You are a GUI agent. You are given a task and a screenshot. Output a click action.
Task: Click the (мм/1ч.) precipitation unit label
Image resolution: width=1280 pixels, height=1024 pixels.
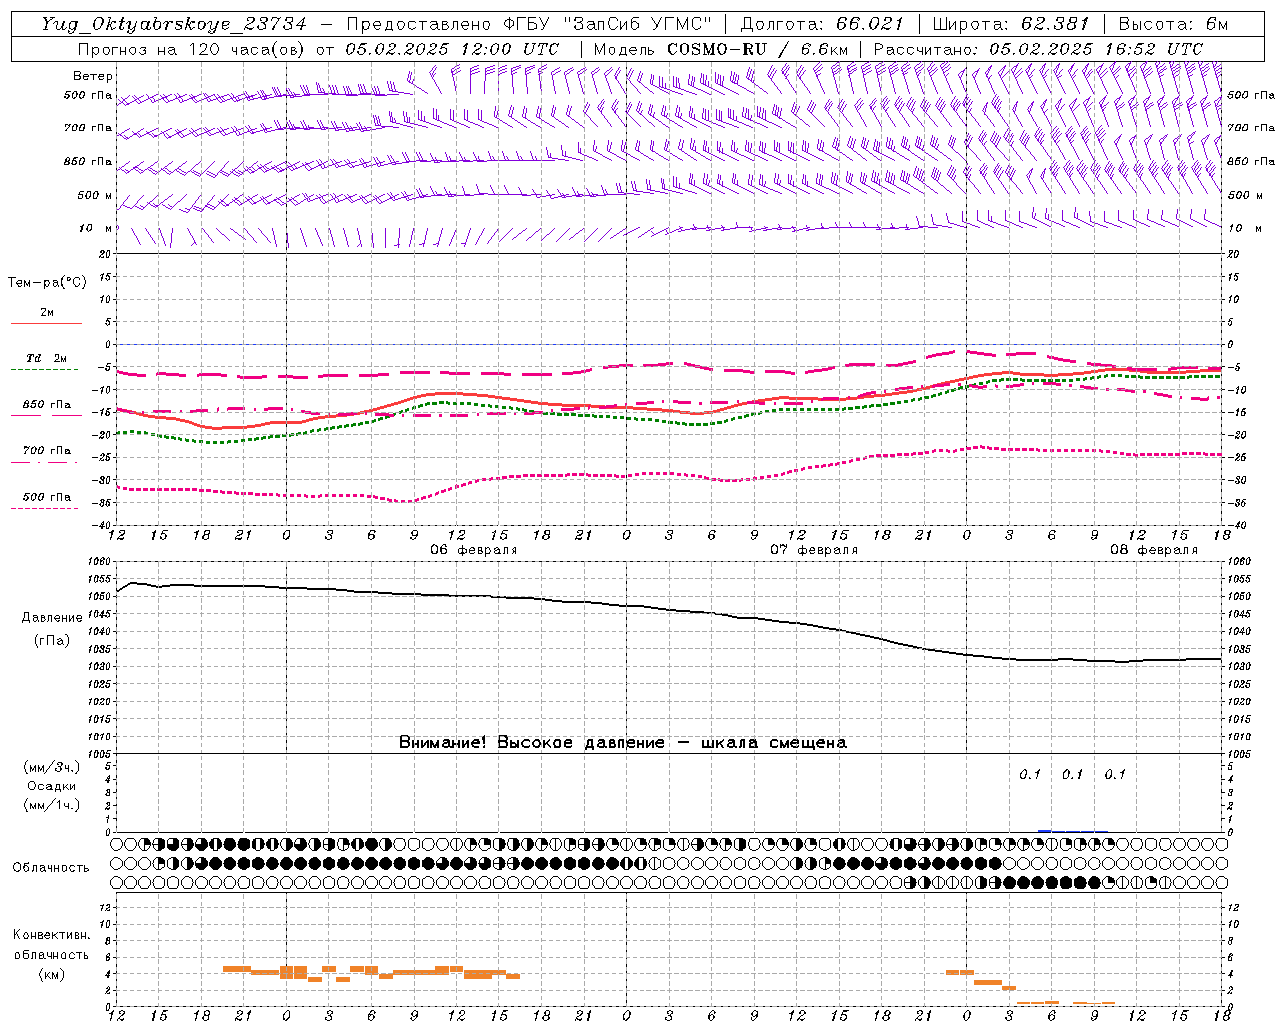point(52,805)
